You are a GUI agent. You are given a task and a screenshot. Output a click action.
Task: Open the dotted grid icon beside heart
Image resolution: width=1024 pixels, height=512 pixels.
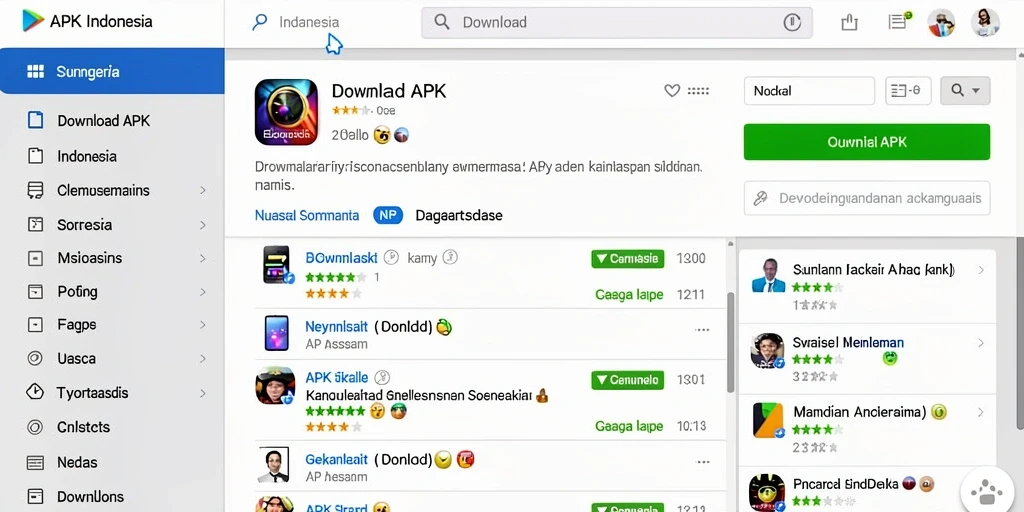coord(699,91)
